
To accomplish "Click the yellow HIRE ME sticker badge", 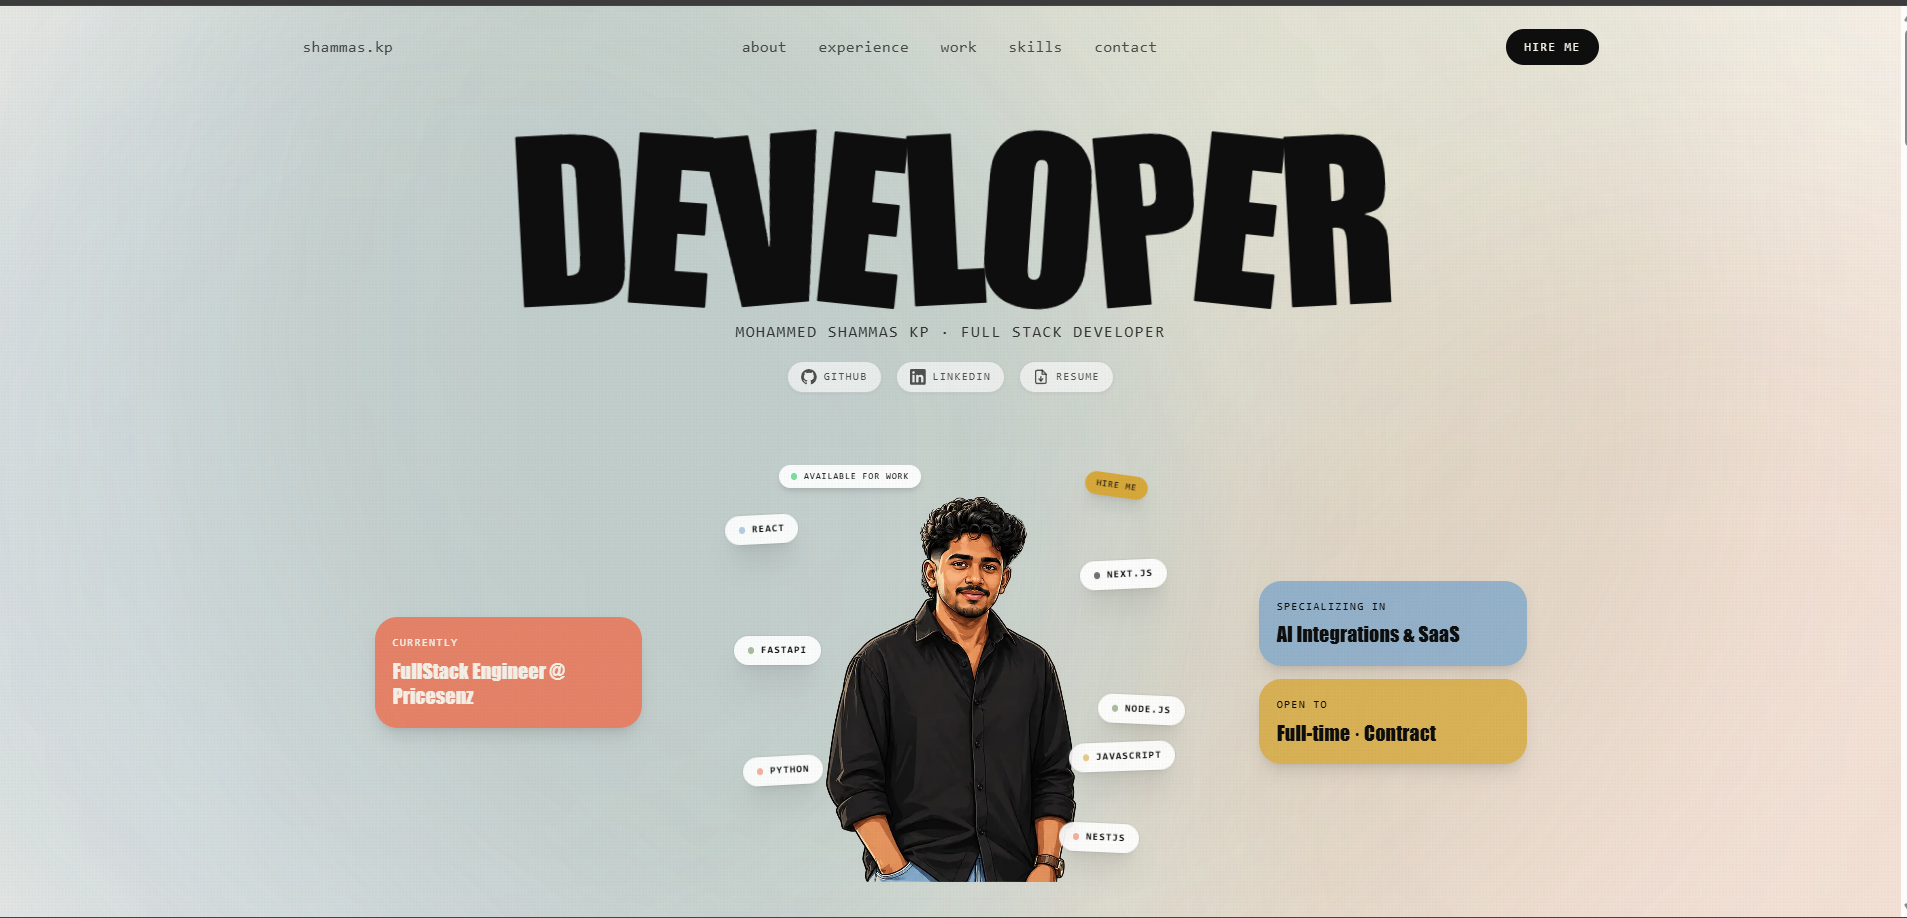I will click(1116, 485).
